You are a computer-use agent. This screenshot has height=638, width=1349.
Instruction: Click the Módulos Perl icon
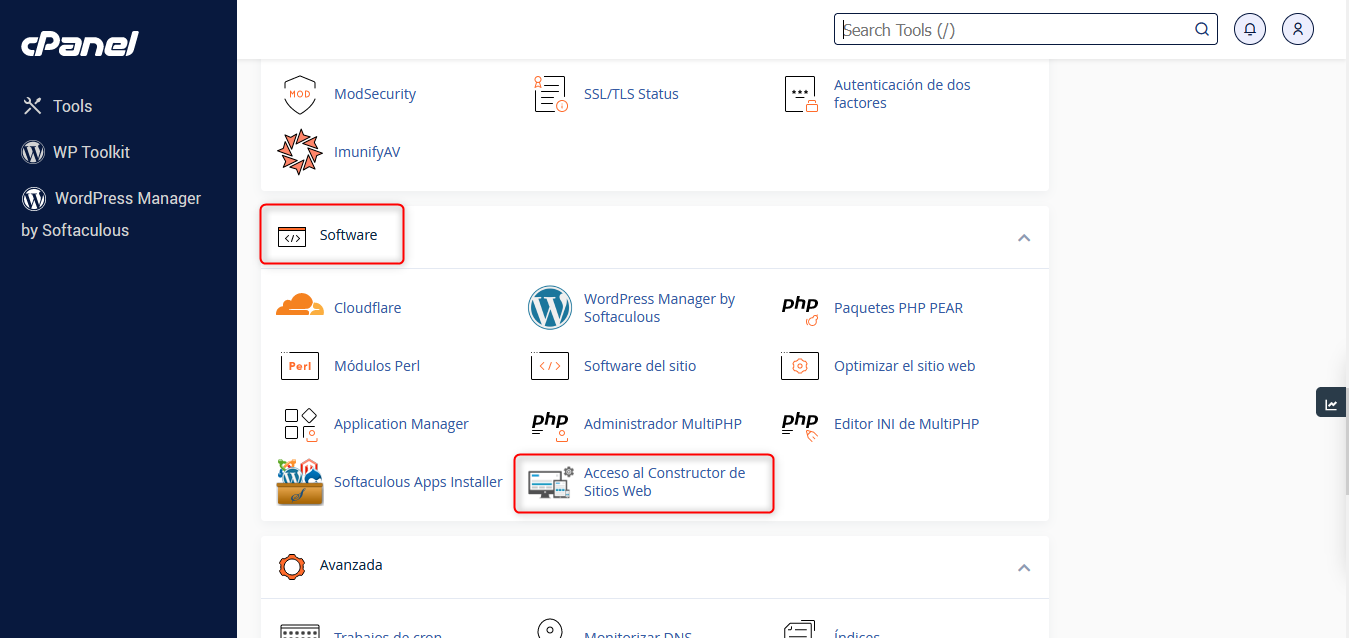(x=300, y=366)
